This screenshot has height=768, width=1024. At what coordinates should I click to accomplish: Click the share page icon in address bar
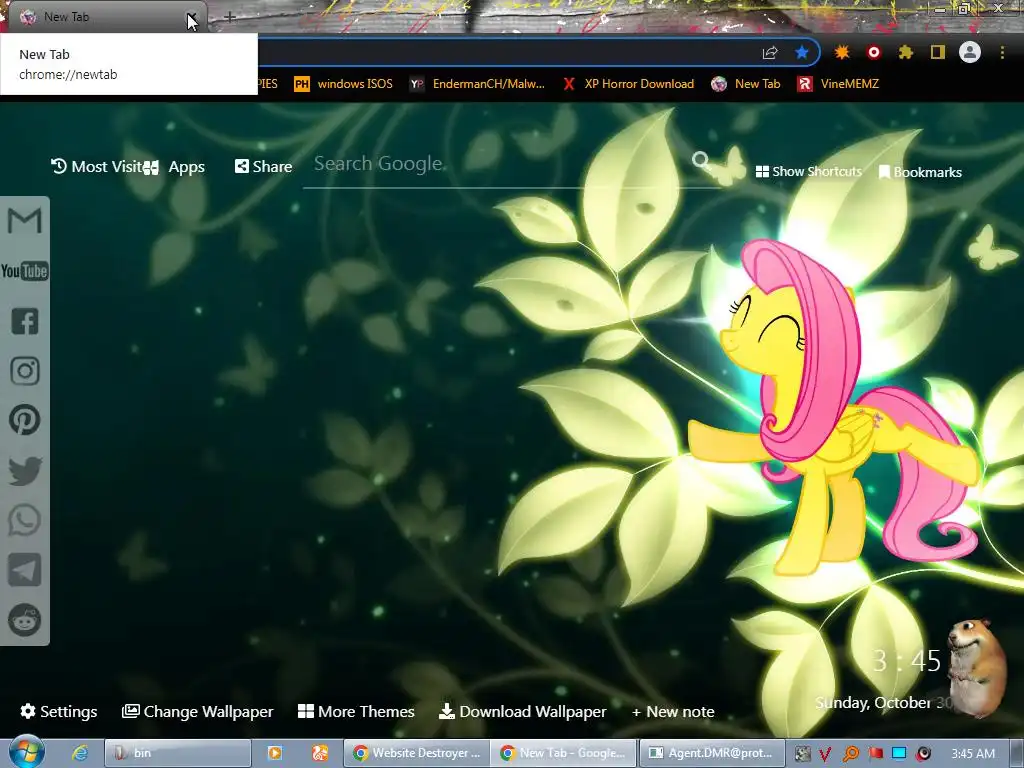click(770, 53)
